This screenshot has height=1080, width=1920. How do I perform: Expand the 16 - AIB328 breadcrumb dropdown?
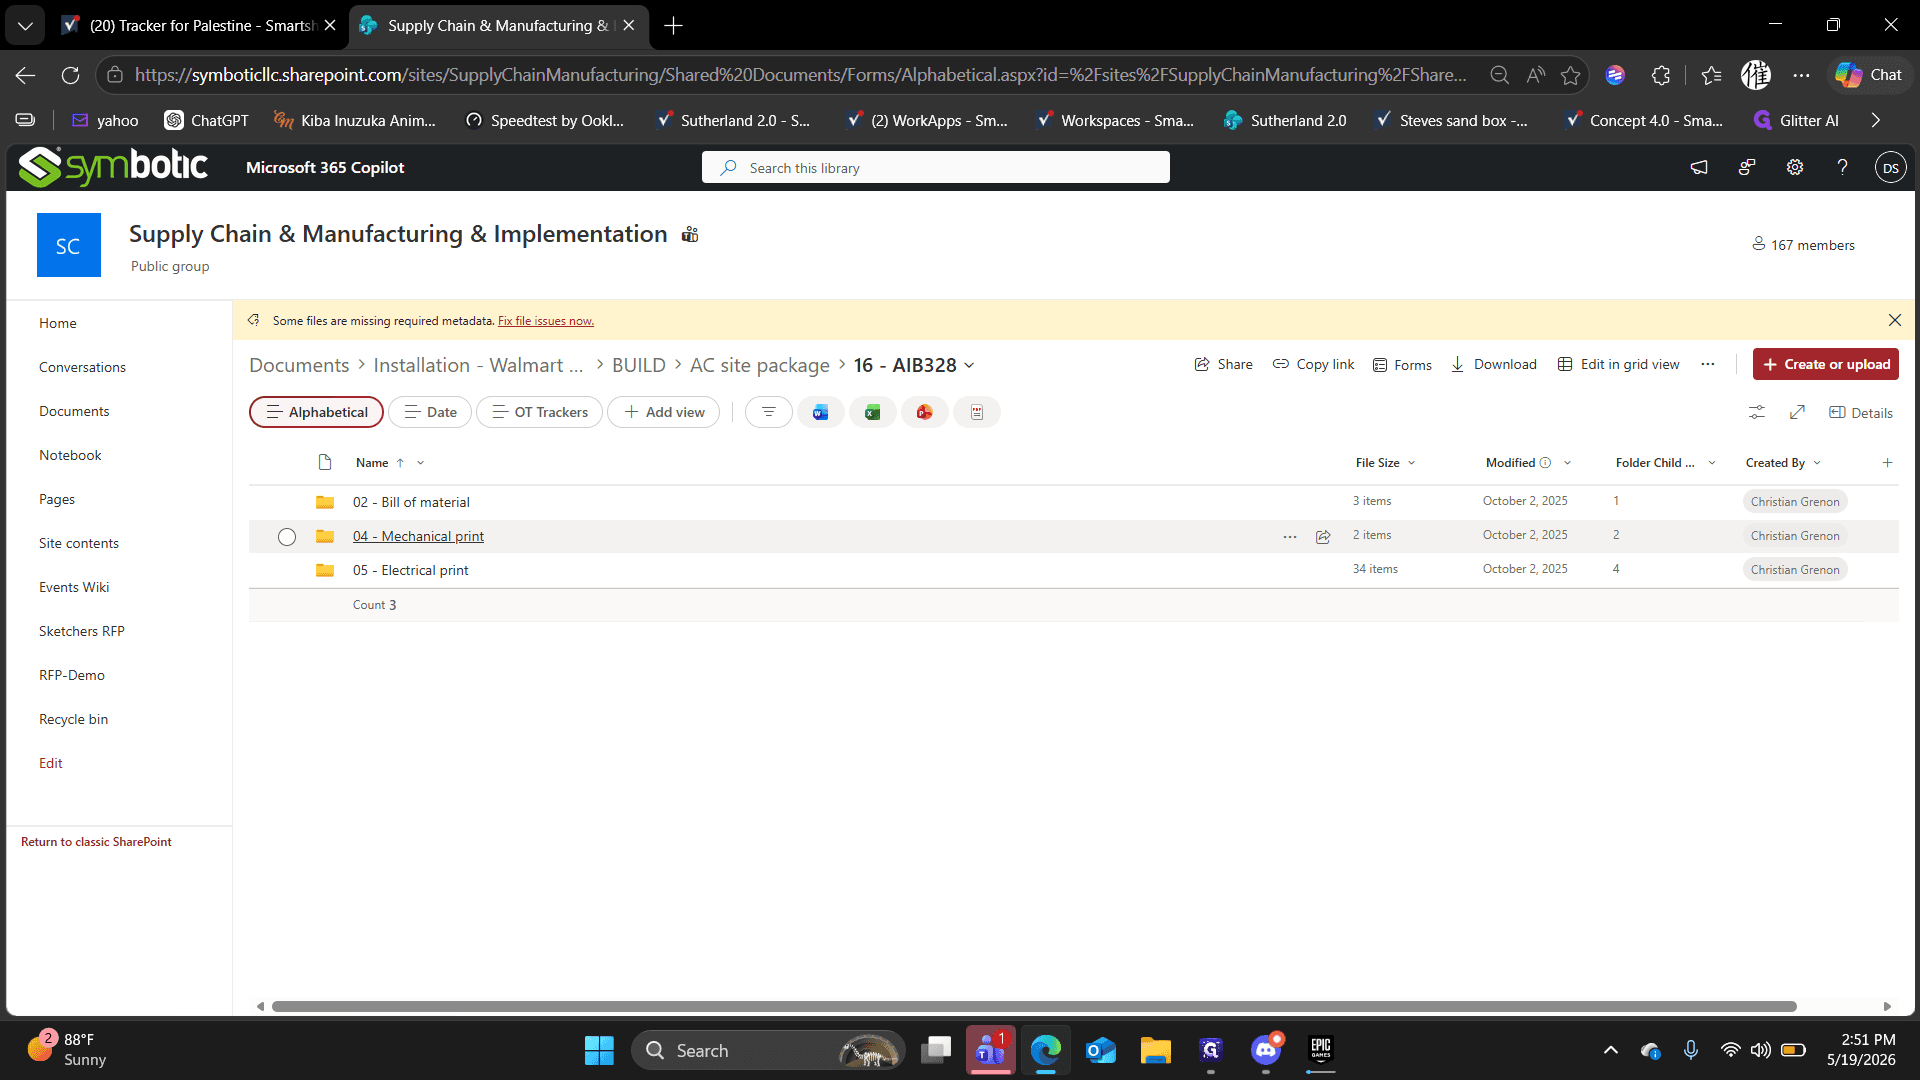[969, 365]
